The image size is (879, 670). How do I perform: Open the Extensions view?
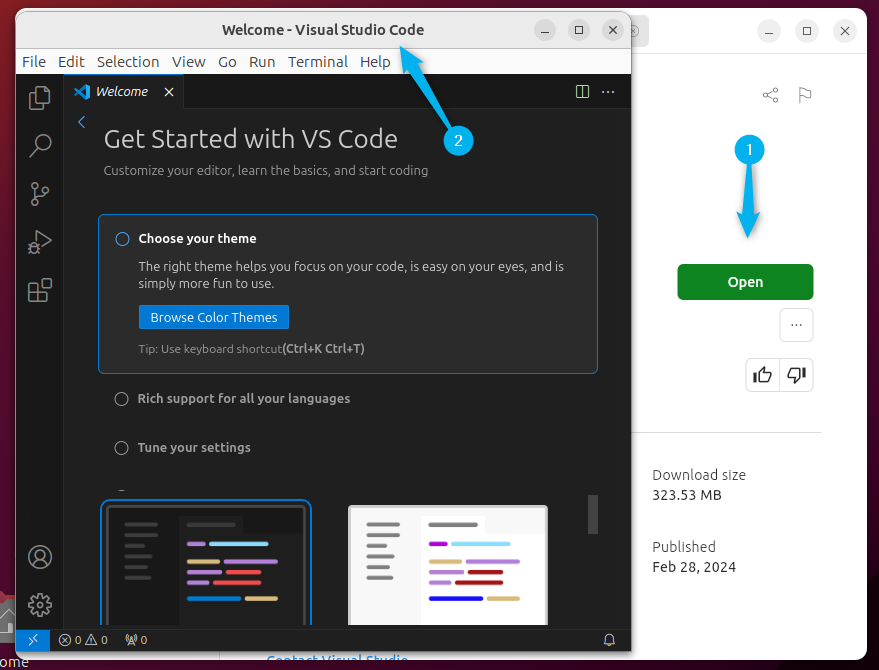click(39, 290)
